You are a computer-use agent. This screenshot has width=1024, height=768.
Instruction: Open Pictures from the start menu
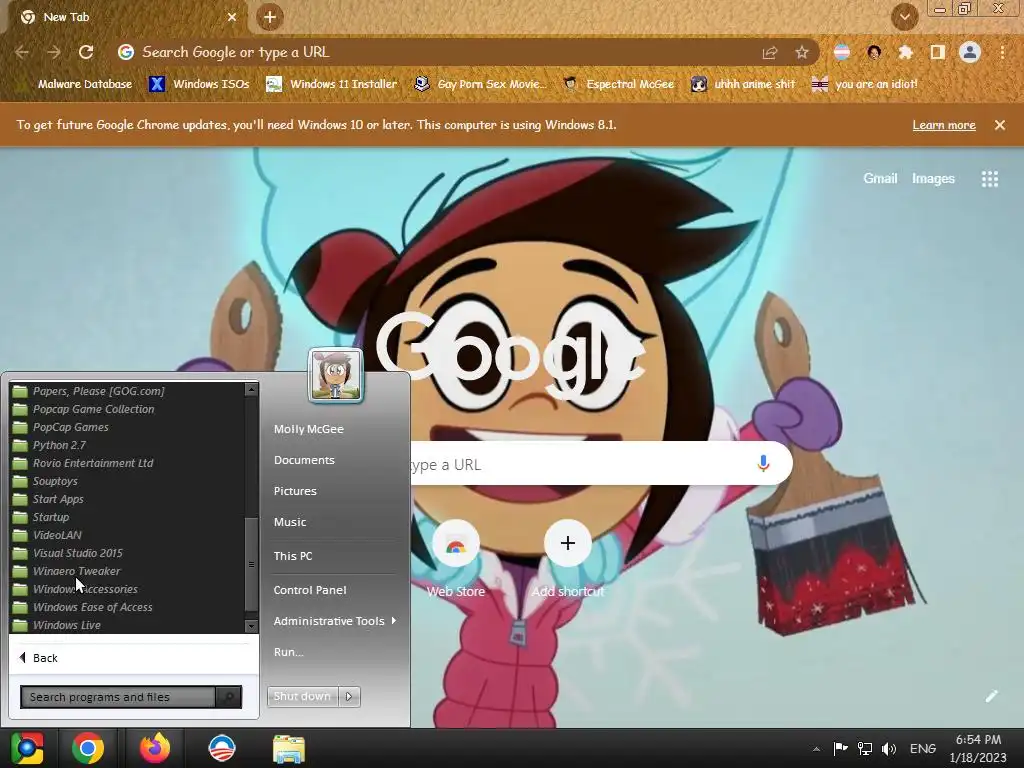click(295, 491)
